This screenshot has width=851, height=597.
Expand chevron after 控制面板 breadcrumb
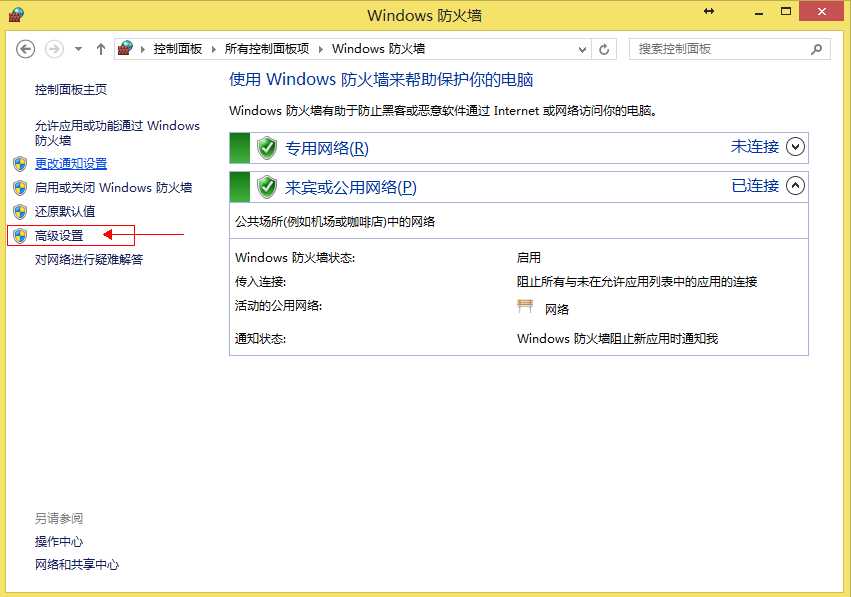tap(213, 49)
